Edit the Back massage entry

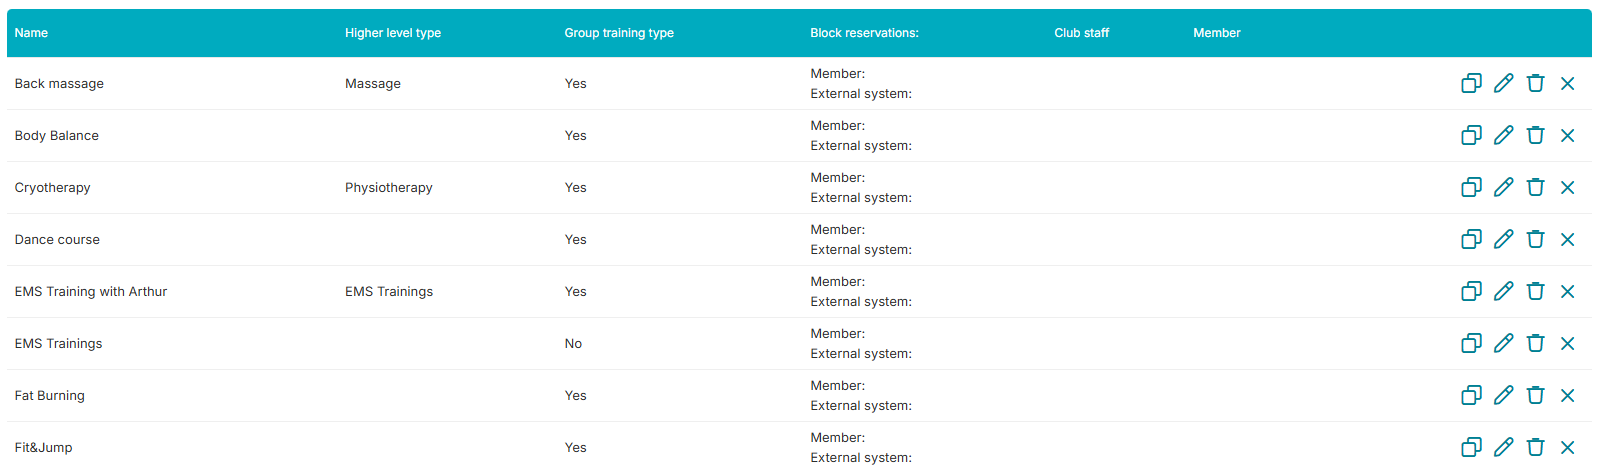[x=1503, y=83]
